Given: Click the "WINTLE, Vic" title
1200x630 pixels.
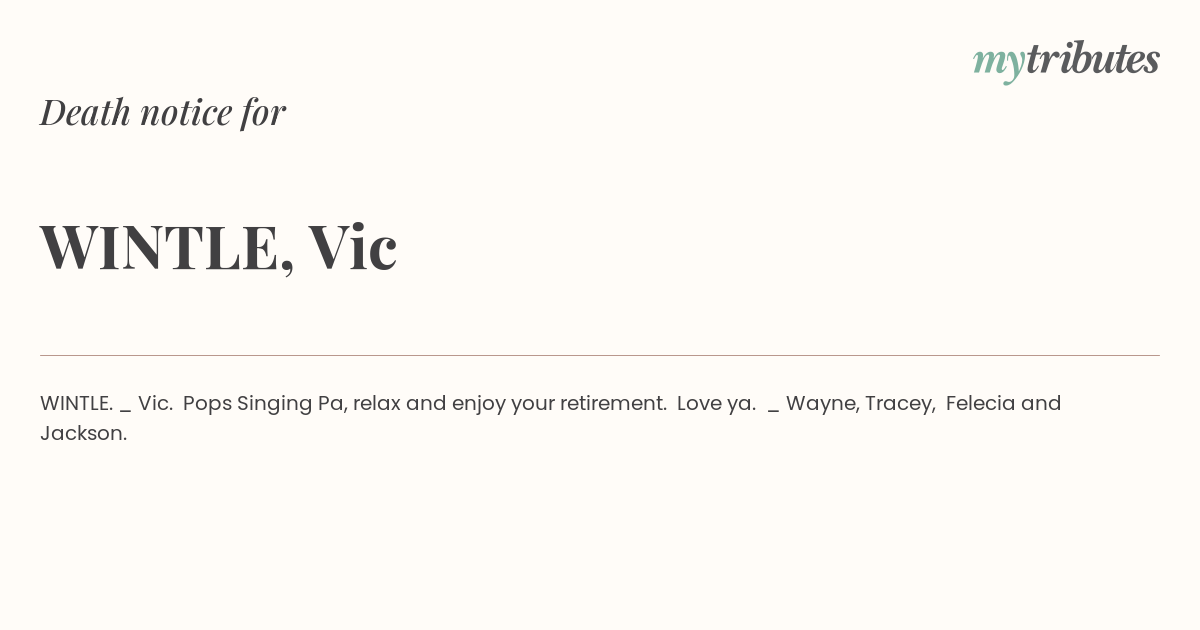Looking at the screenshot, I should (218, 247).
